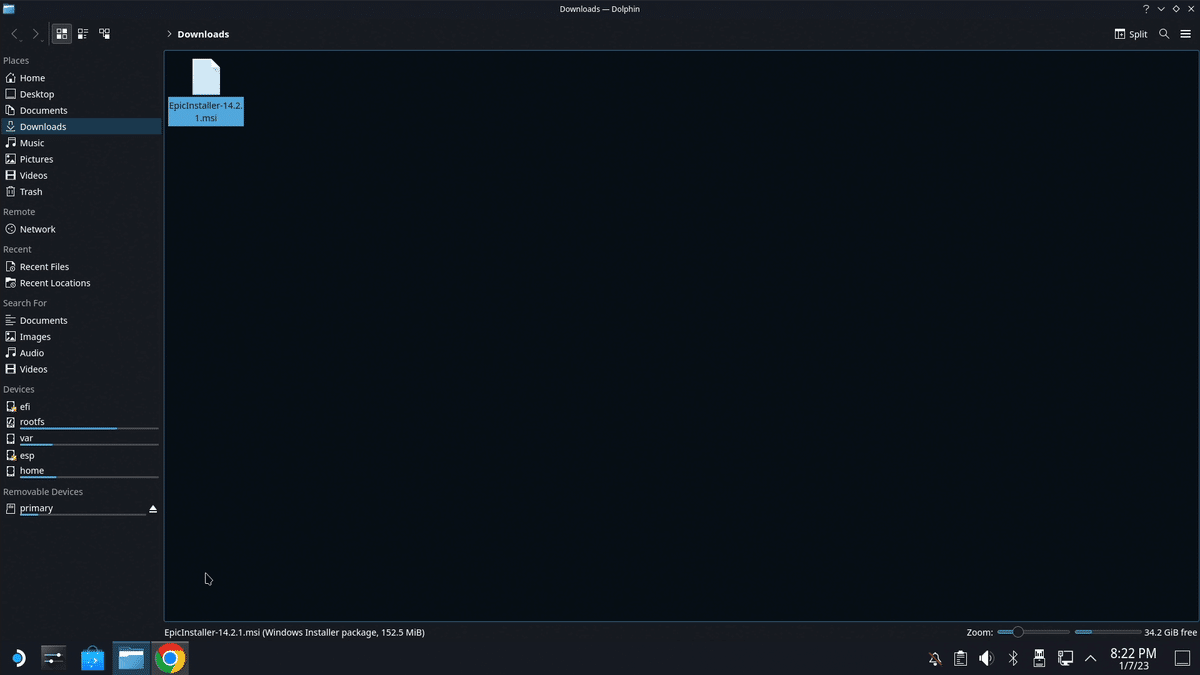Open the application launcher in the taskbar
Image resolution: width=1200 pixels, height=675 pixels.
point(18,658)
